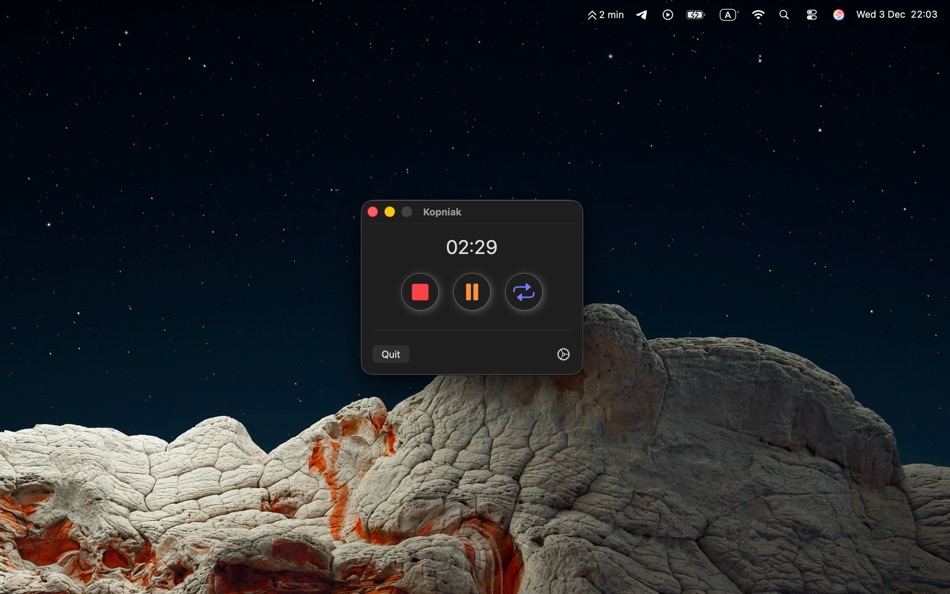The height and width of the screenshot is (594, 950).
Task: Quit Kopniak using the Quit button
Action: click(x=390, y=354)
